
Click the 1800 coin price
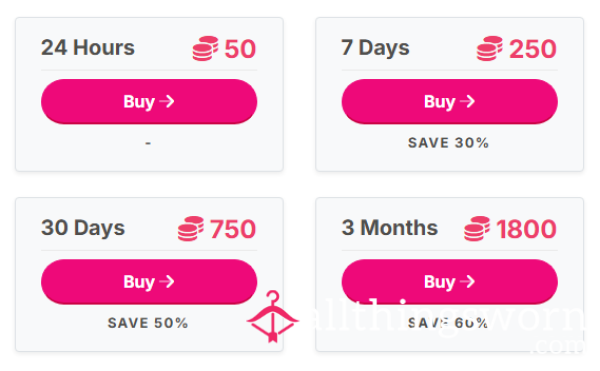pyautogui.click(x=526, y=229)
